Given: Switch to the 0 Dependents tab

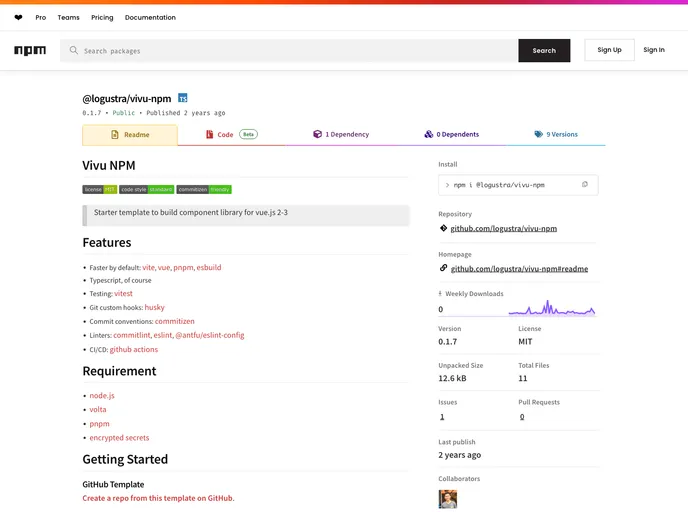Looking at the screenshot, I should 452,134.
